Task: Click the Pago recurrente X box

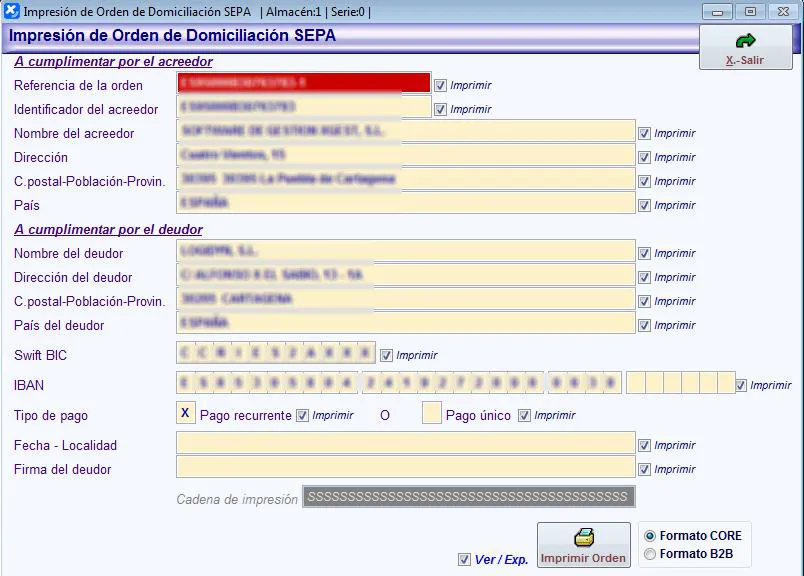Action: point(185,413)
